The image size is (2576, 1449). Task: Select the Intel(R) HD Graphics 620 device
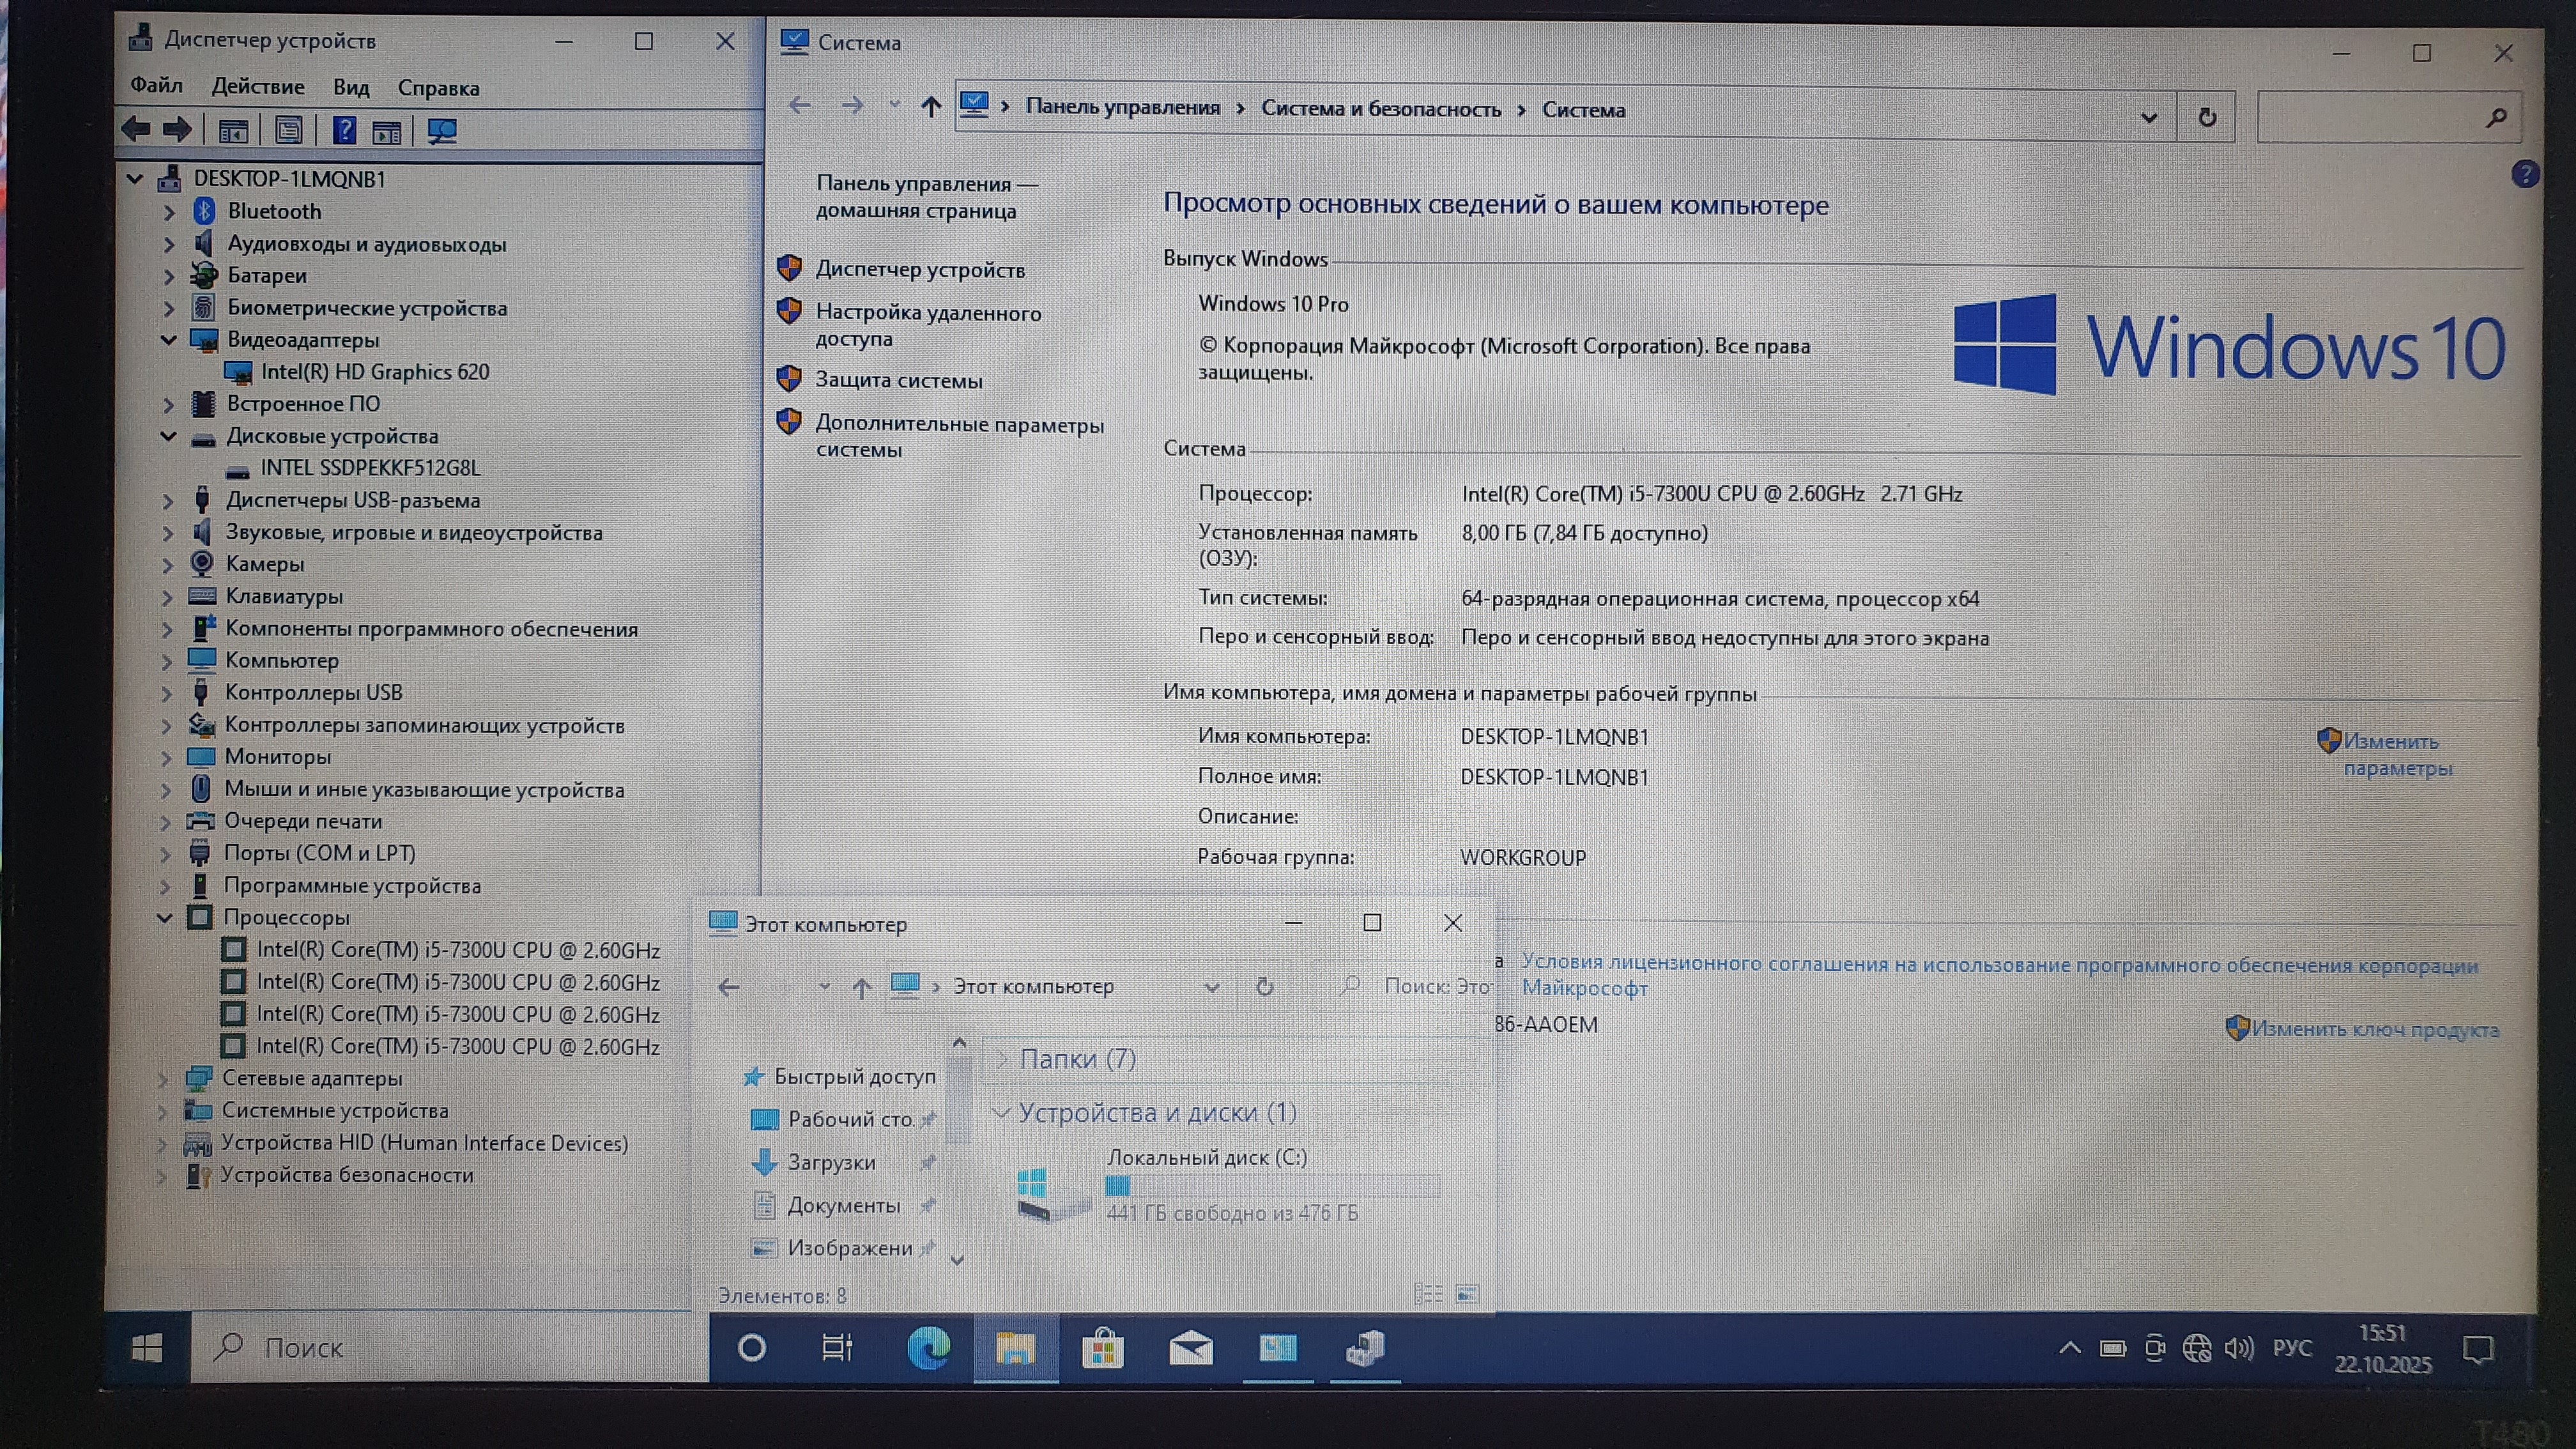(374, 372)
